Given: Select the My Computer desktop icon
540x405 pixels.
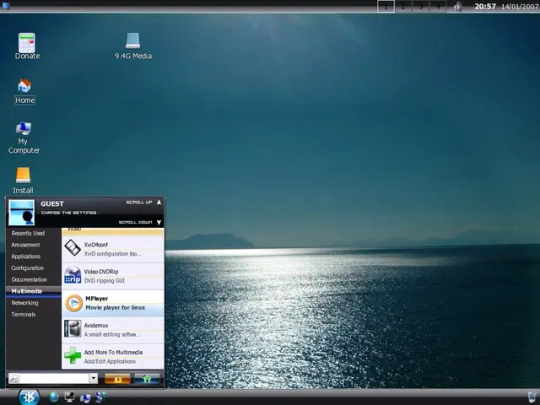Looking at the screenshot, I should click(24, 138).
